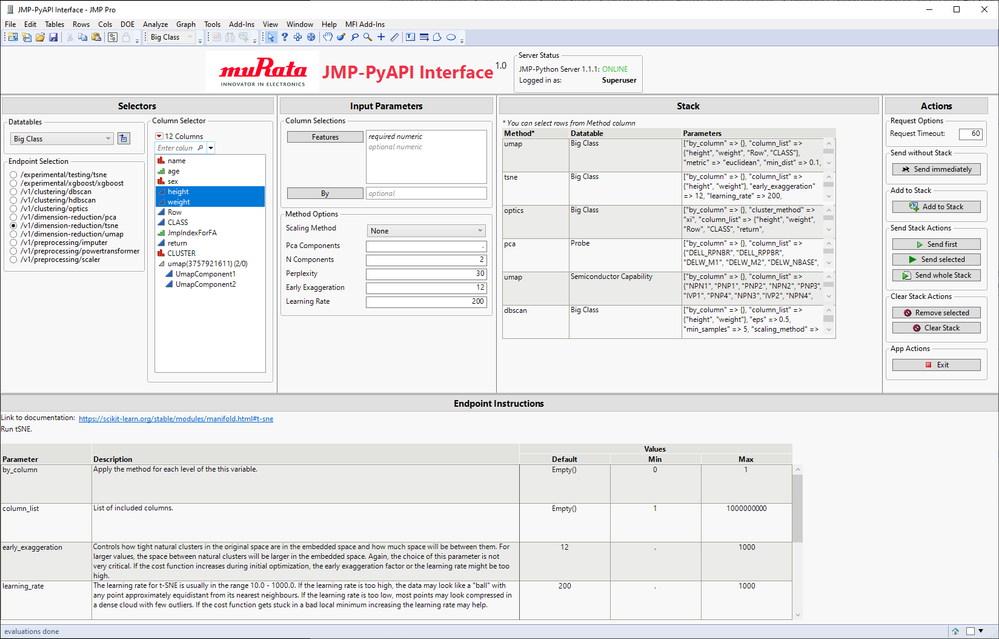999x639 pixels.
Task: Select the Crosshairs plus tool
Action: tap(381, 38)
